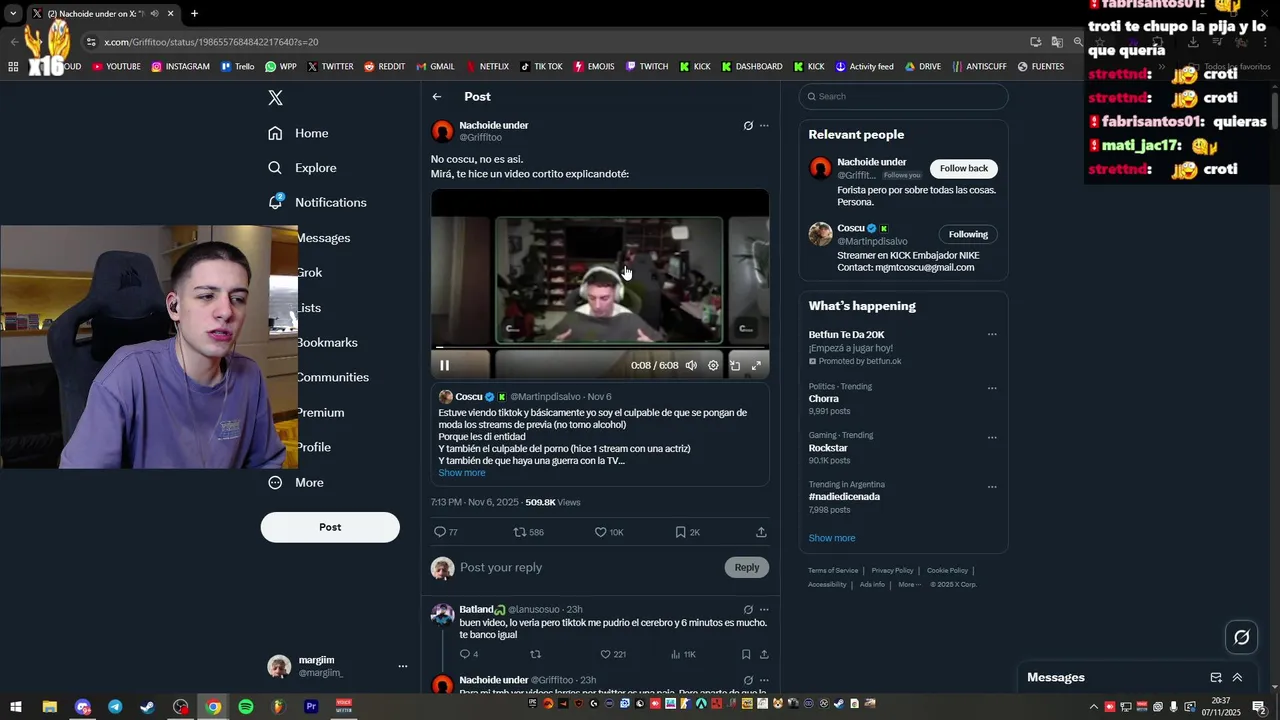Expand the Messages drawer
Screen dimensions: 1280x720
[x=1237, y=677]
